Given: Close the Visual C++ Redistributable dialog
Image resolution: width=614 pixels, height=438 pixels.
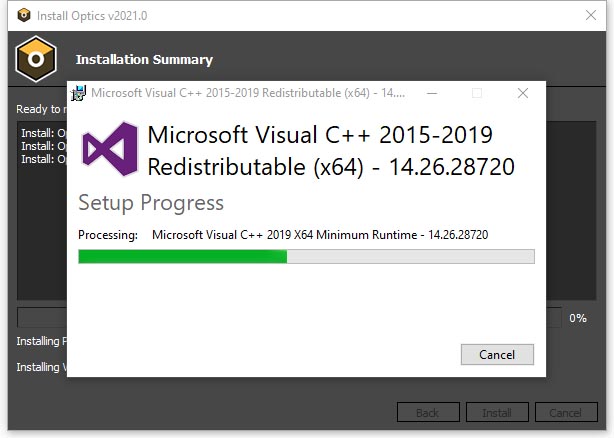Looking at the screenshot, I should pyautogui.click(x=523, y=93).
